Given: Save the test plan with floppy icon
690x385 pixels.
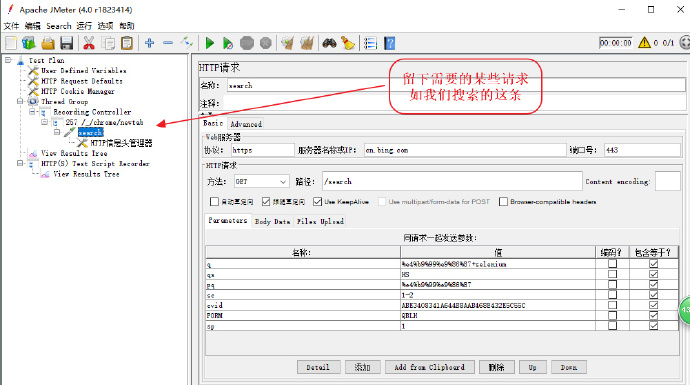Looking at the screenshot, I should 66,43.
